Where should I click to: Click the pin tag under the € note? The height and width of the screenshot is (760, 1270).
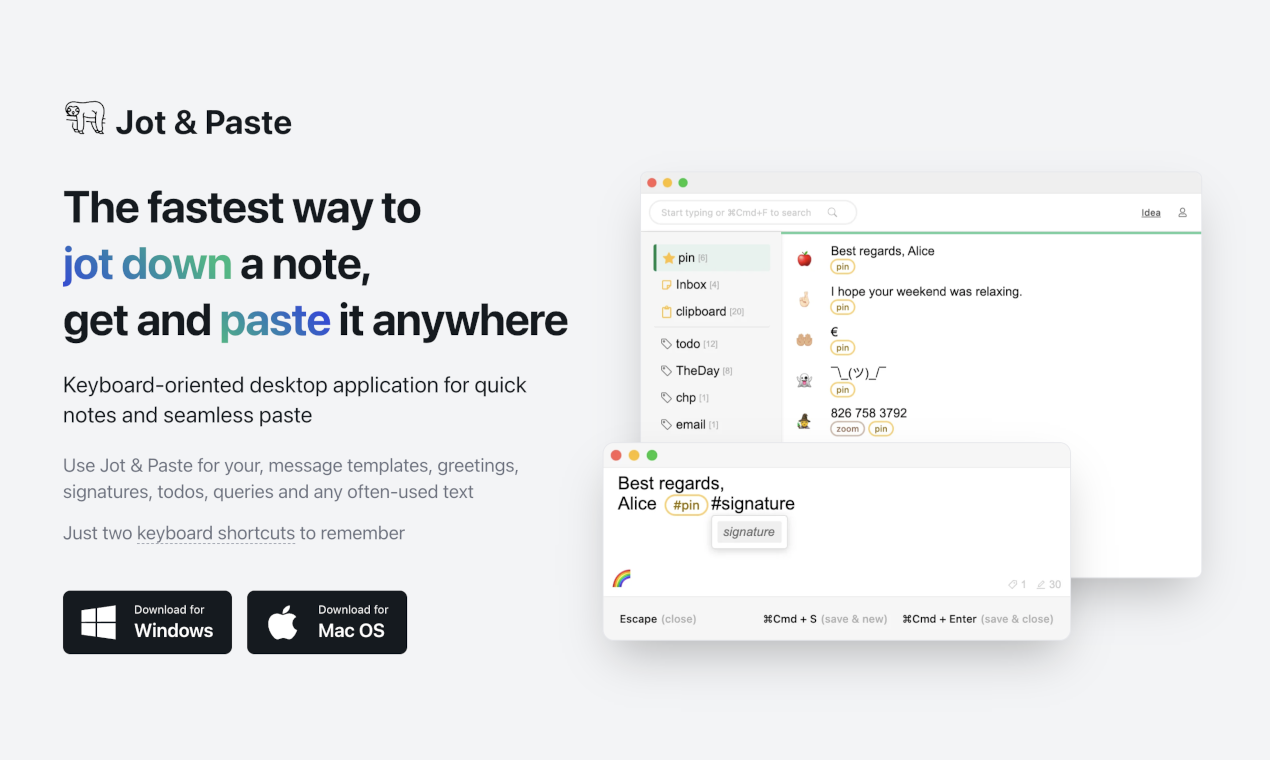click(843, 348)
